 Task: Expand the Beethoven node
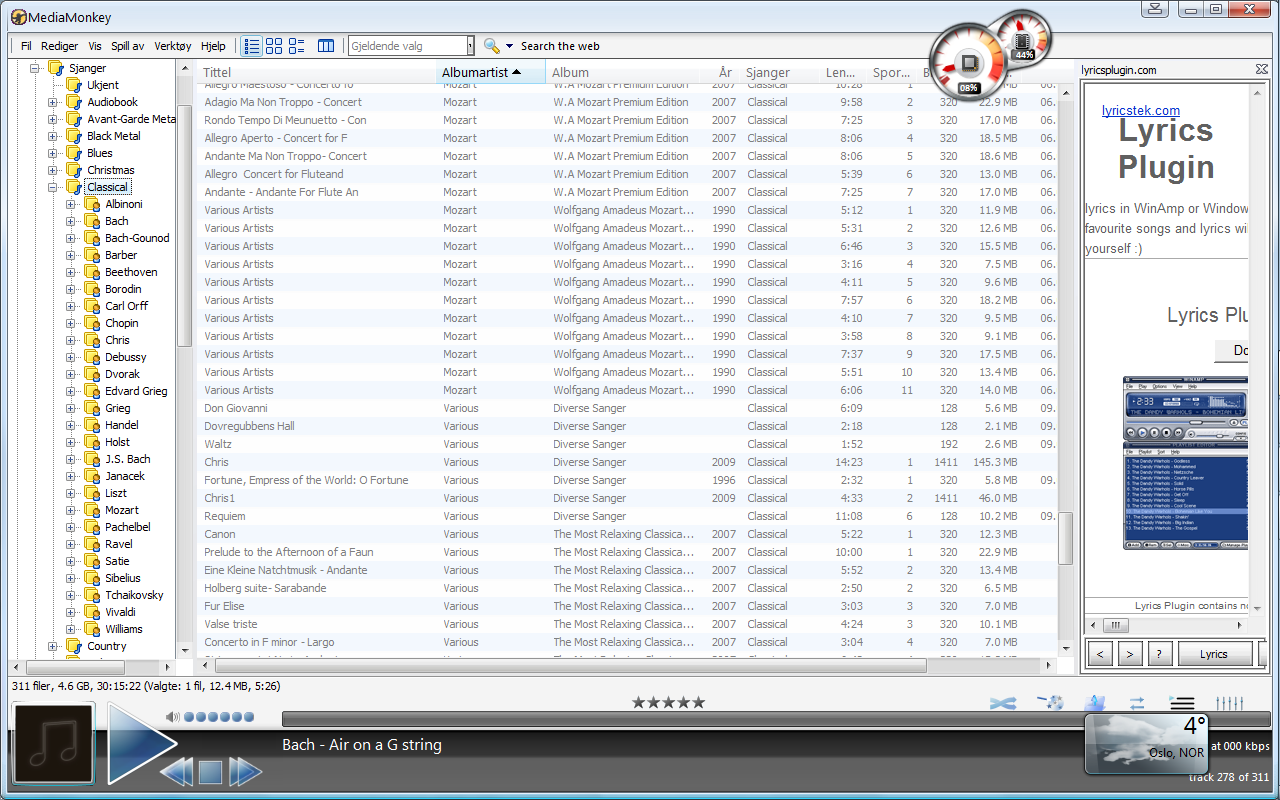click(71, 272)
